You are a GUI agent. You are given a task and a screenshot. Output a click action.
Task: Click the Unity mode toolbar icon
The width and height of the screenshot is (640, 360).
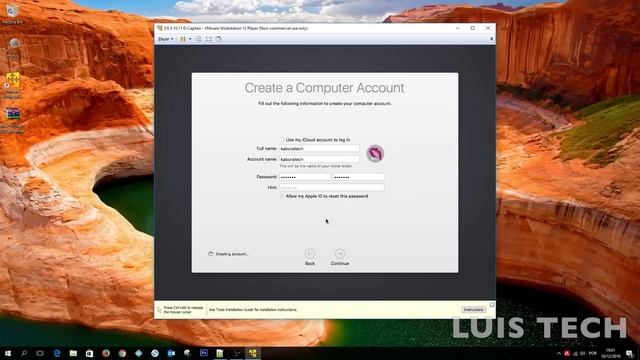[x=219, y=39]
